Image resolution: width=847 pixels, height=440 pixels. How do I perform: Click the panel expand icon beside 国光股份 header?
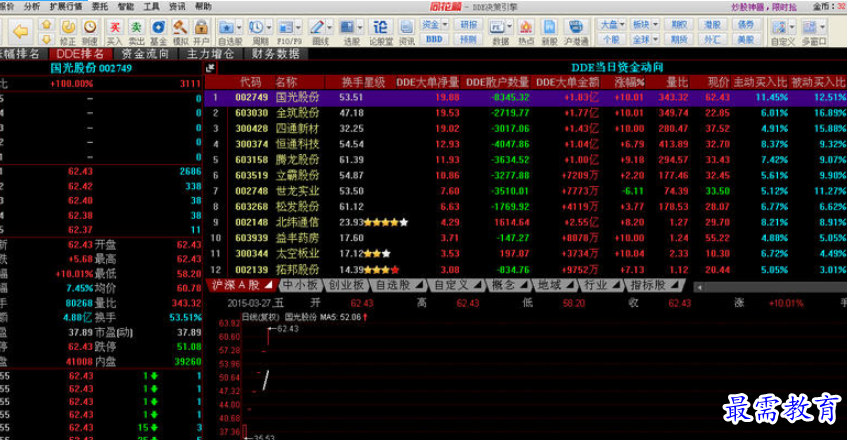click(210, 67)
